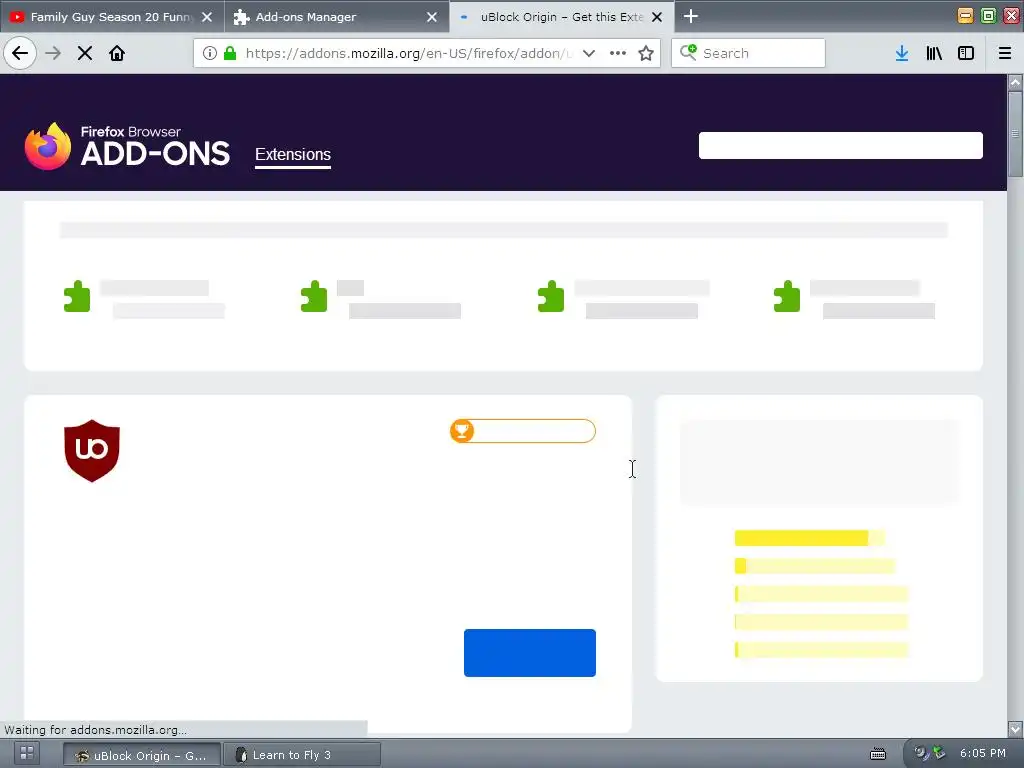
Task: Click the fourth green puzzle piece
Action: pyautogui.click(x=787, y=296)
